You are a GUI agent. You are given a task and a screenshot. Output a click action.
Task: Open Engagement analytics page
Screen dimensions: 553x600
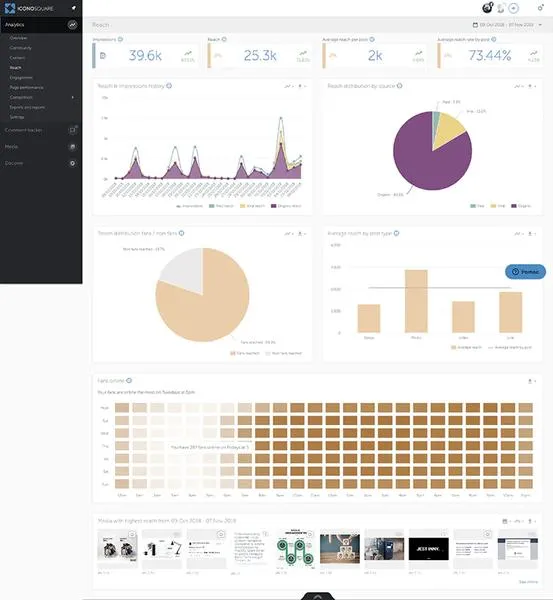tap(21, 78)
